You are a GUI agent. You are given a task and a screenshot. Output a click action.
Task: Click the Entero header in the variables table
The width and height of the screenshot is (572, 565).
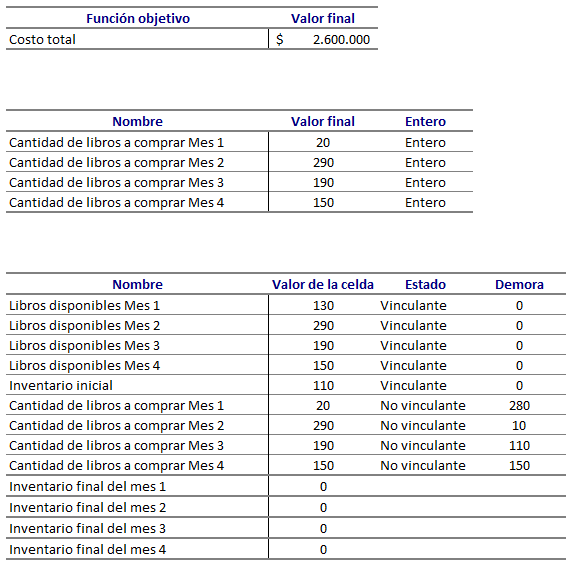pos(425,121)
